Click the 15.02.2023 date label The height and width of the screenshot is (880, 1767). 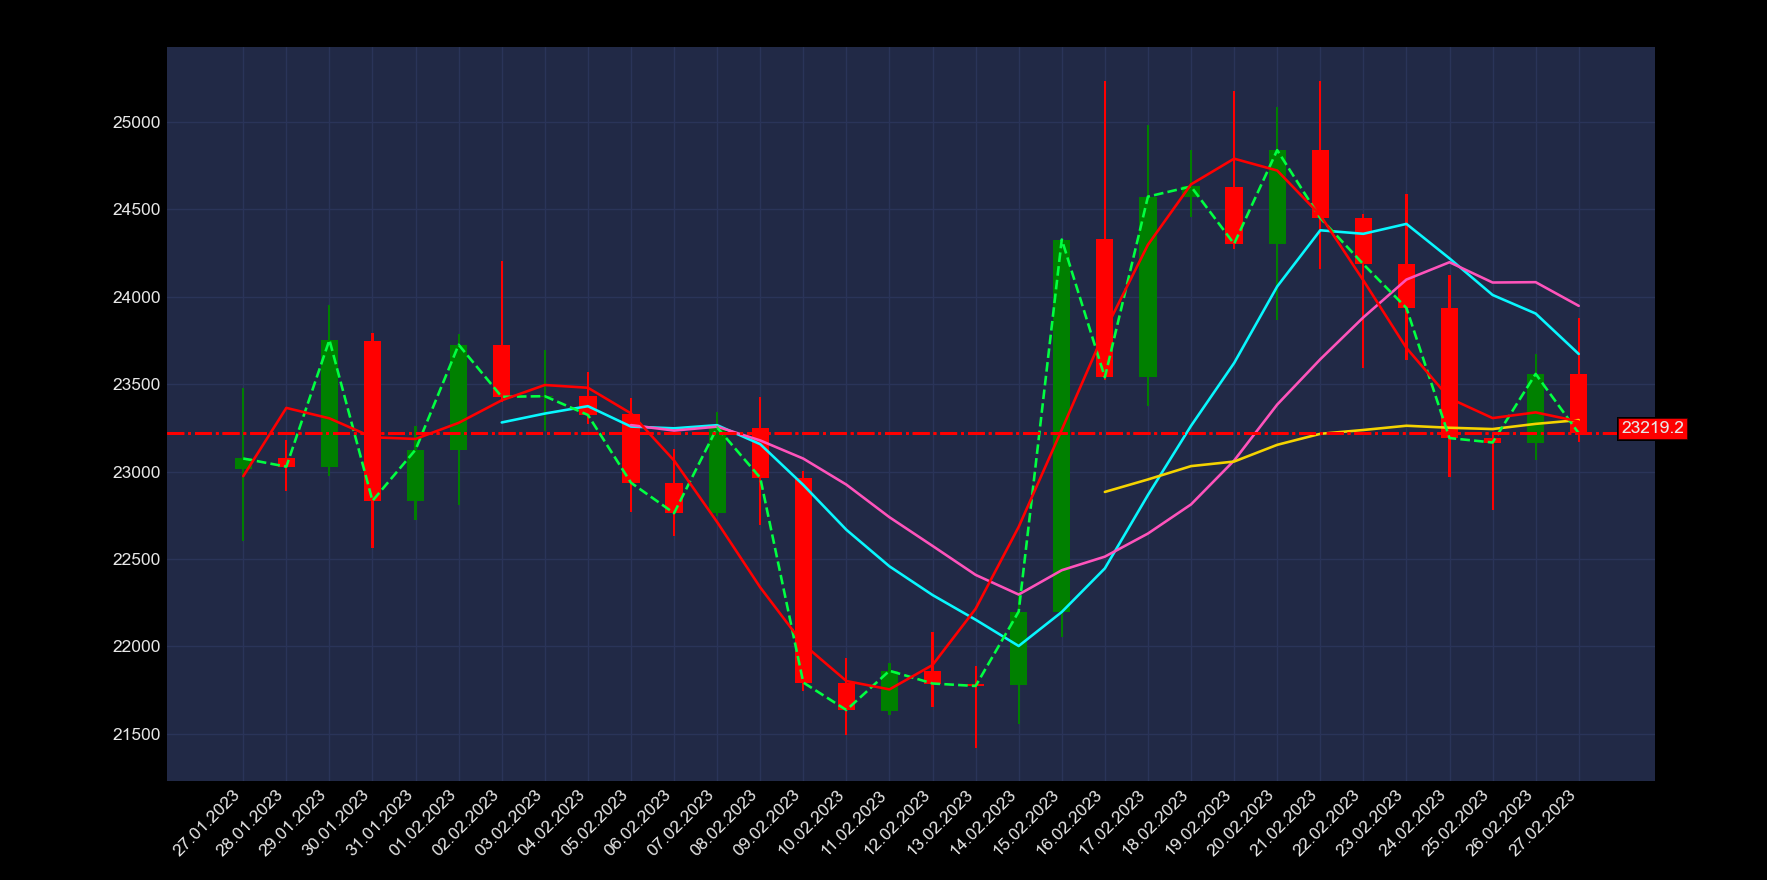[x=1025, y=823]
